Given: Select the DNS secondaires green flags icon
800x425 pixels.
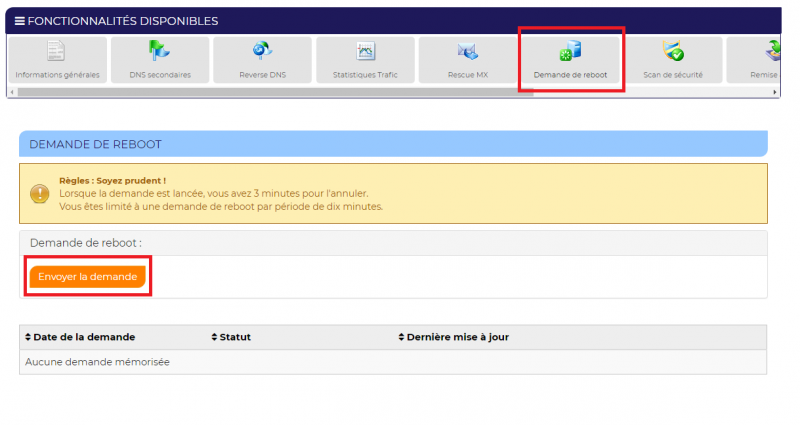Looking at the screenshot, I should pos(159,51).
